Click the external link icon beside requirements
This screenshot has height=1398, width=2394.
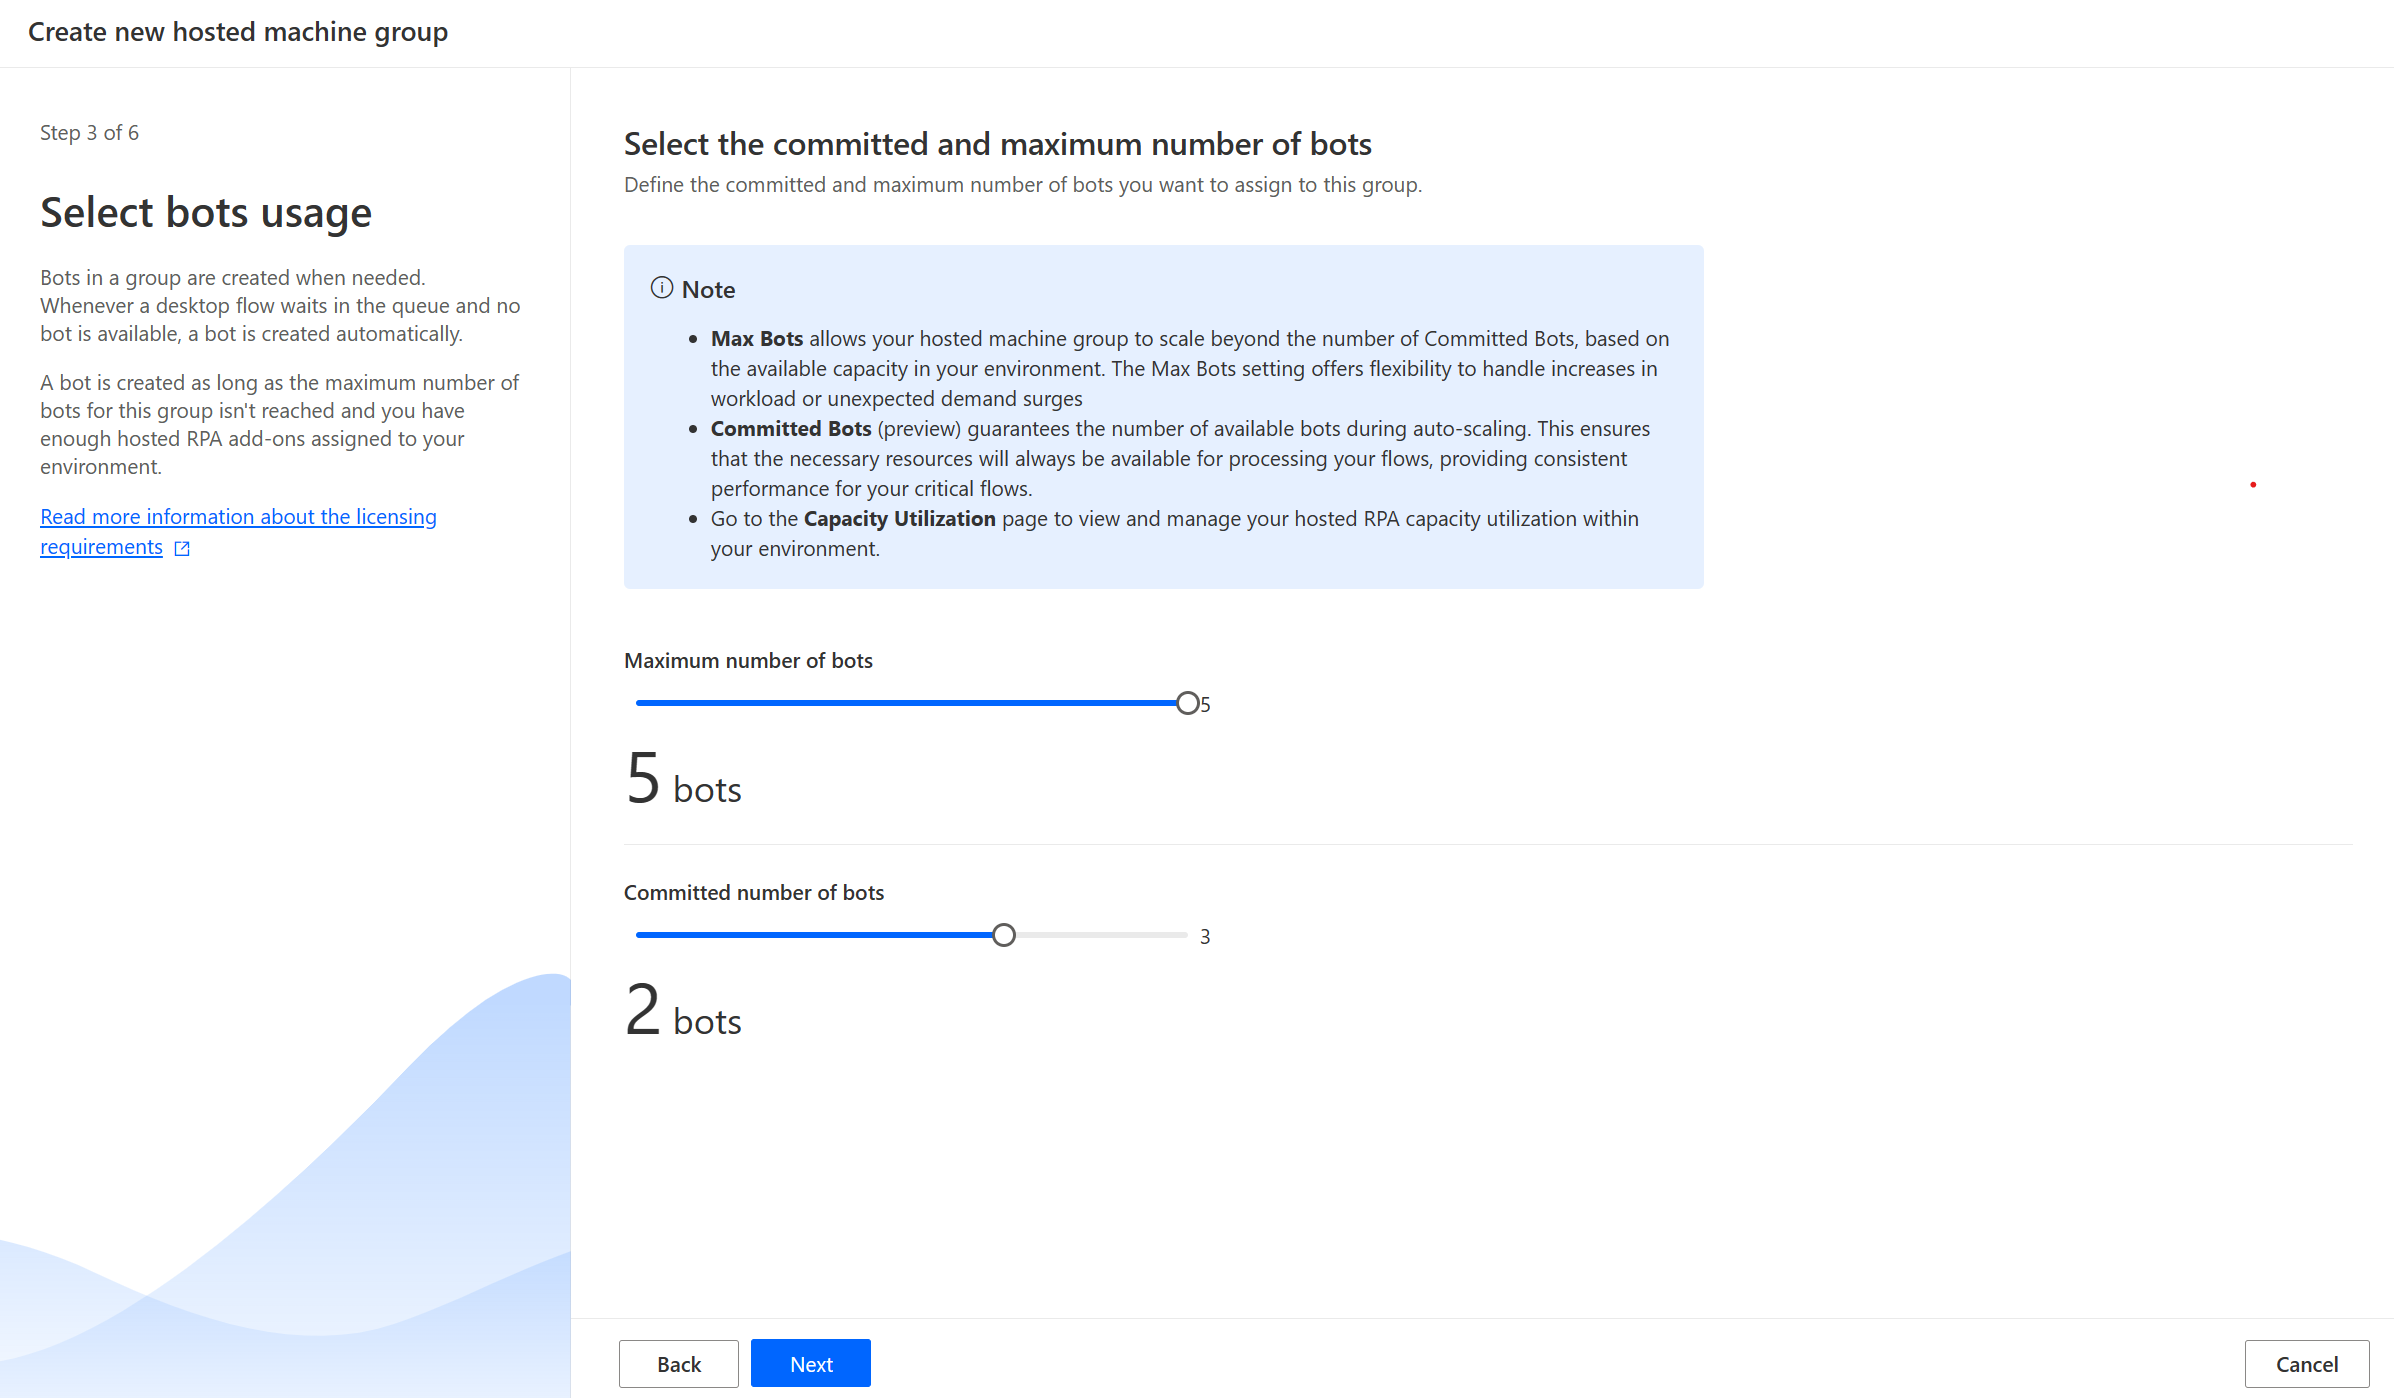182,548
